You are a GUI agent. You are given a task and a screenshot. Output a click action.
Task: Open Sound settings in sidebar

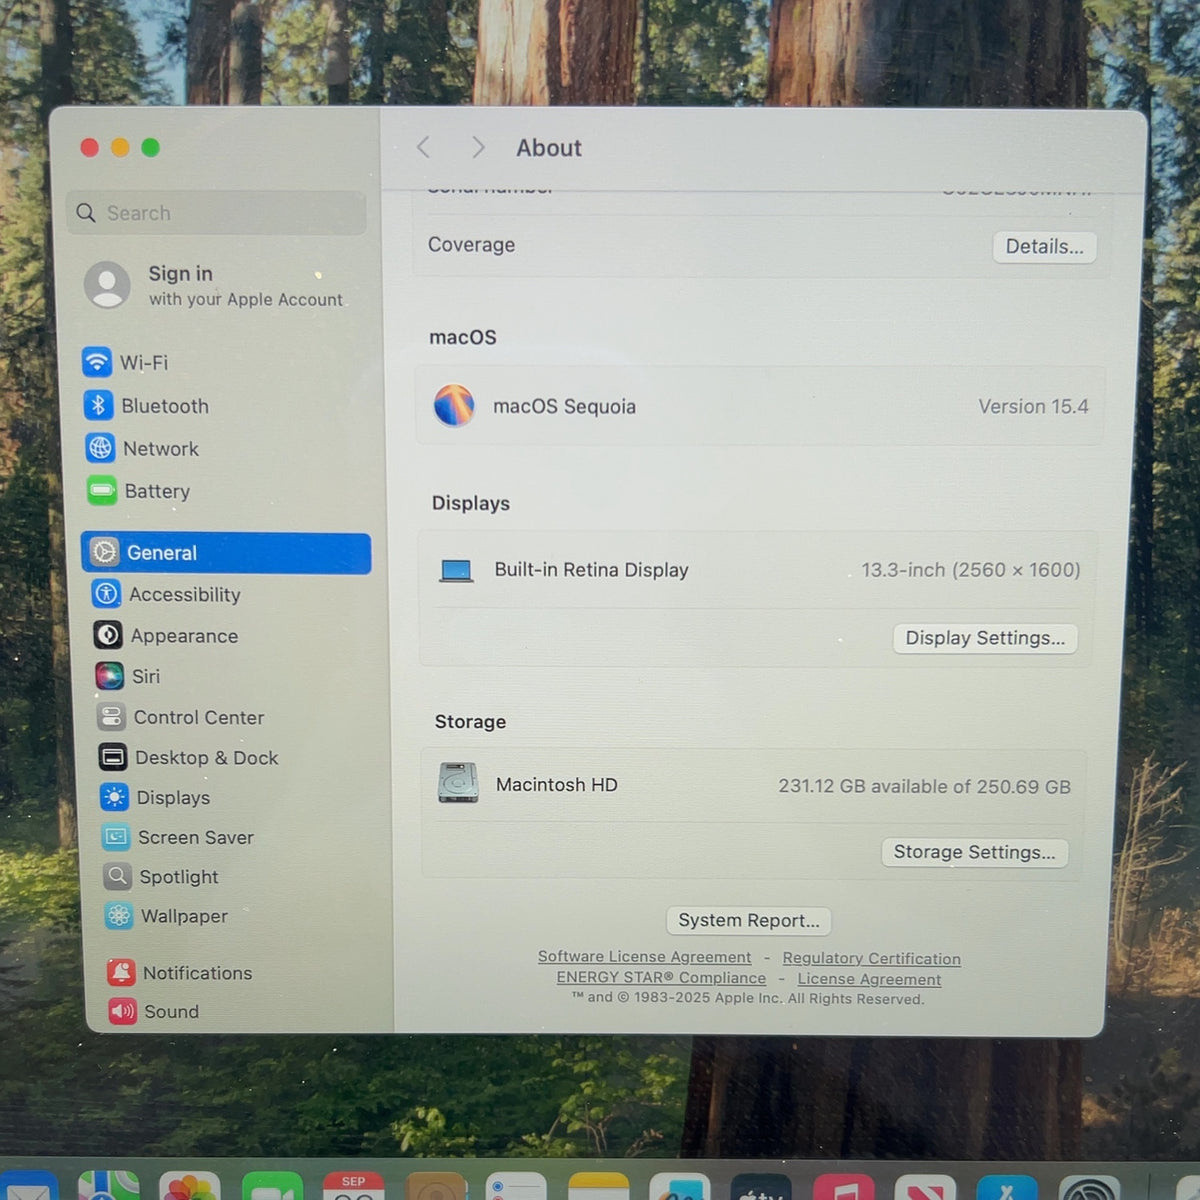(x=154, y=1011)
